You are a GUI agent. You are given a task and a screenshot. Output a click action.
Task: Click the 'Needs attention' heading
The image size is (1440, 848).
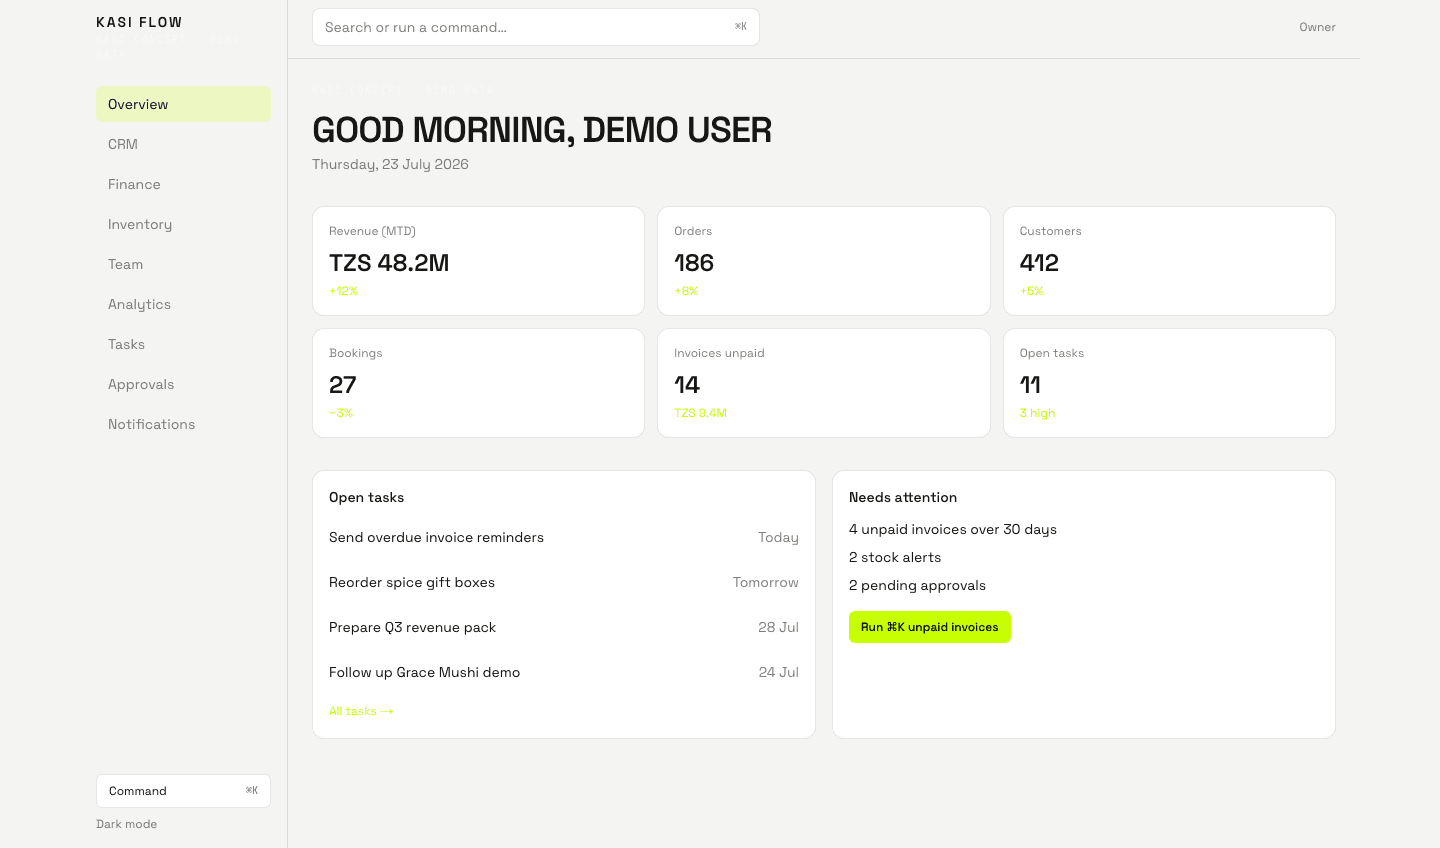[903, 497]
